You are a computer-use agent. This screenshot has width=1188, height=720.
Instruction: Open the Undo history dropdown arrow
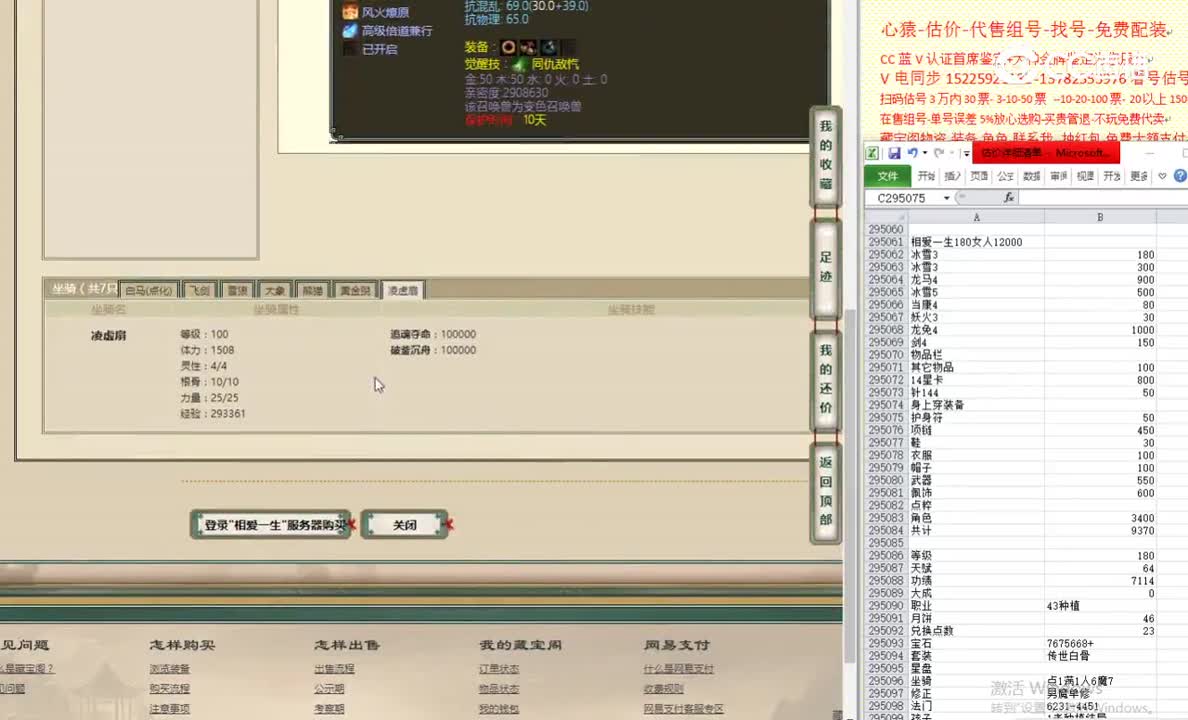[x=924, y=152]
